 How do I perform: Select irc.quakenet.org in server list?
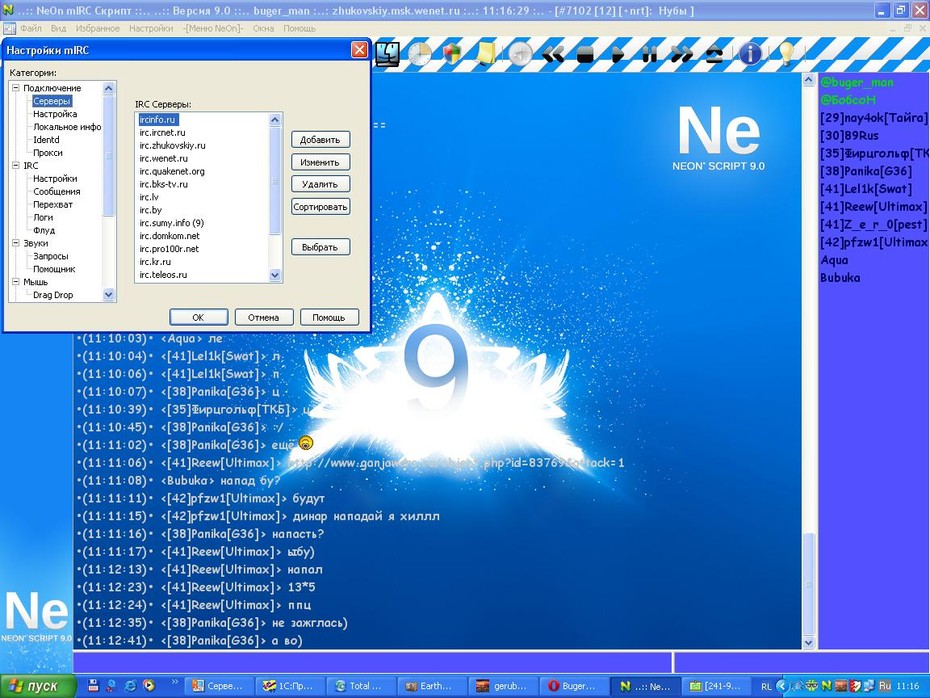coord(172,171)
